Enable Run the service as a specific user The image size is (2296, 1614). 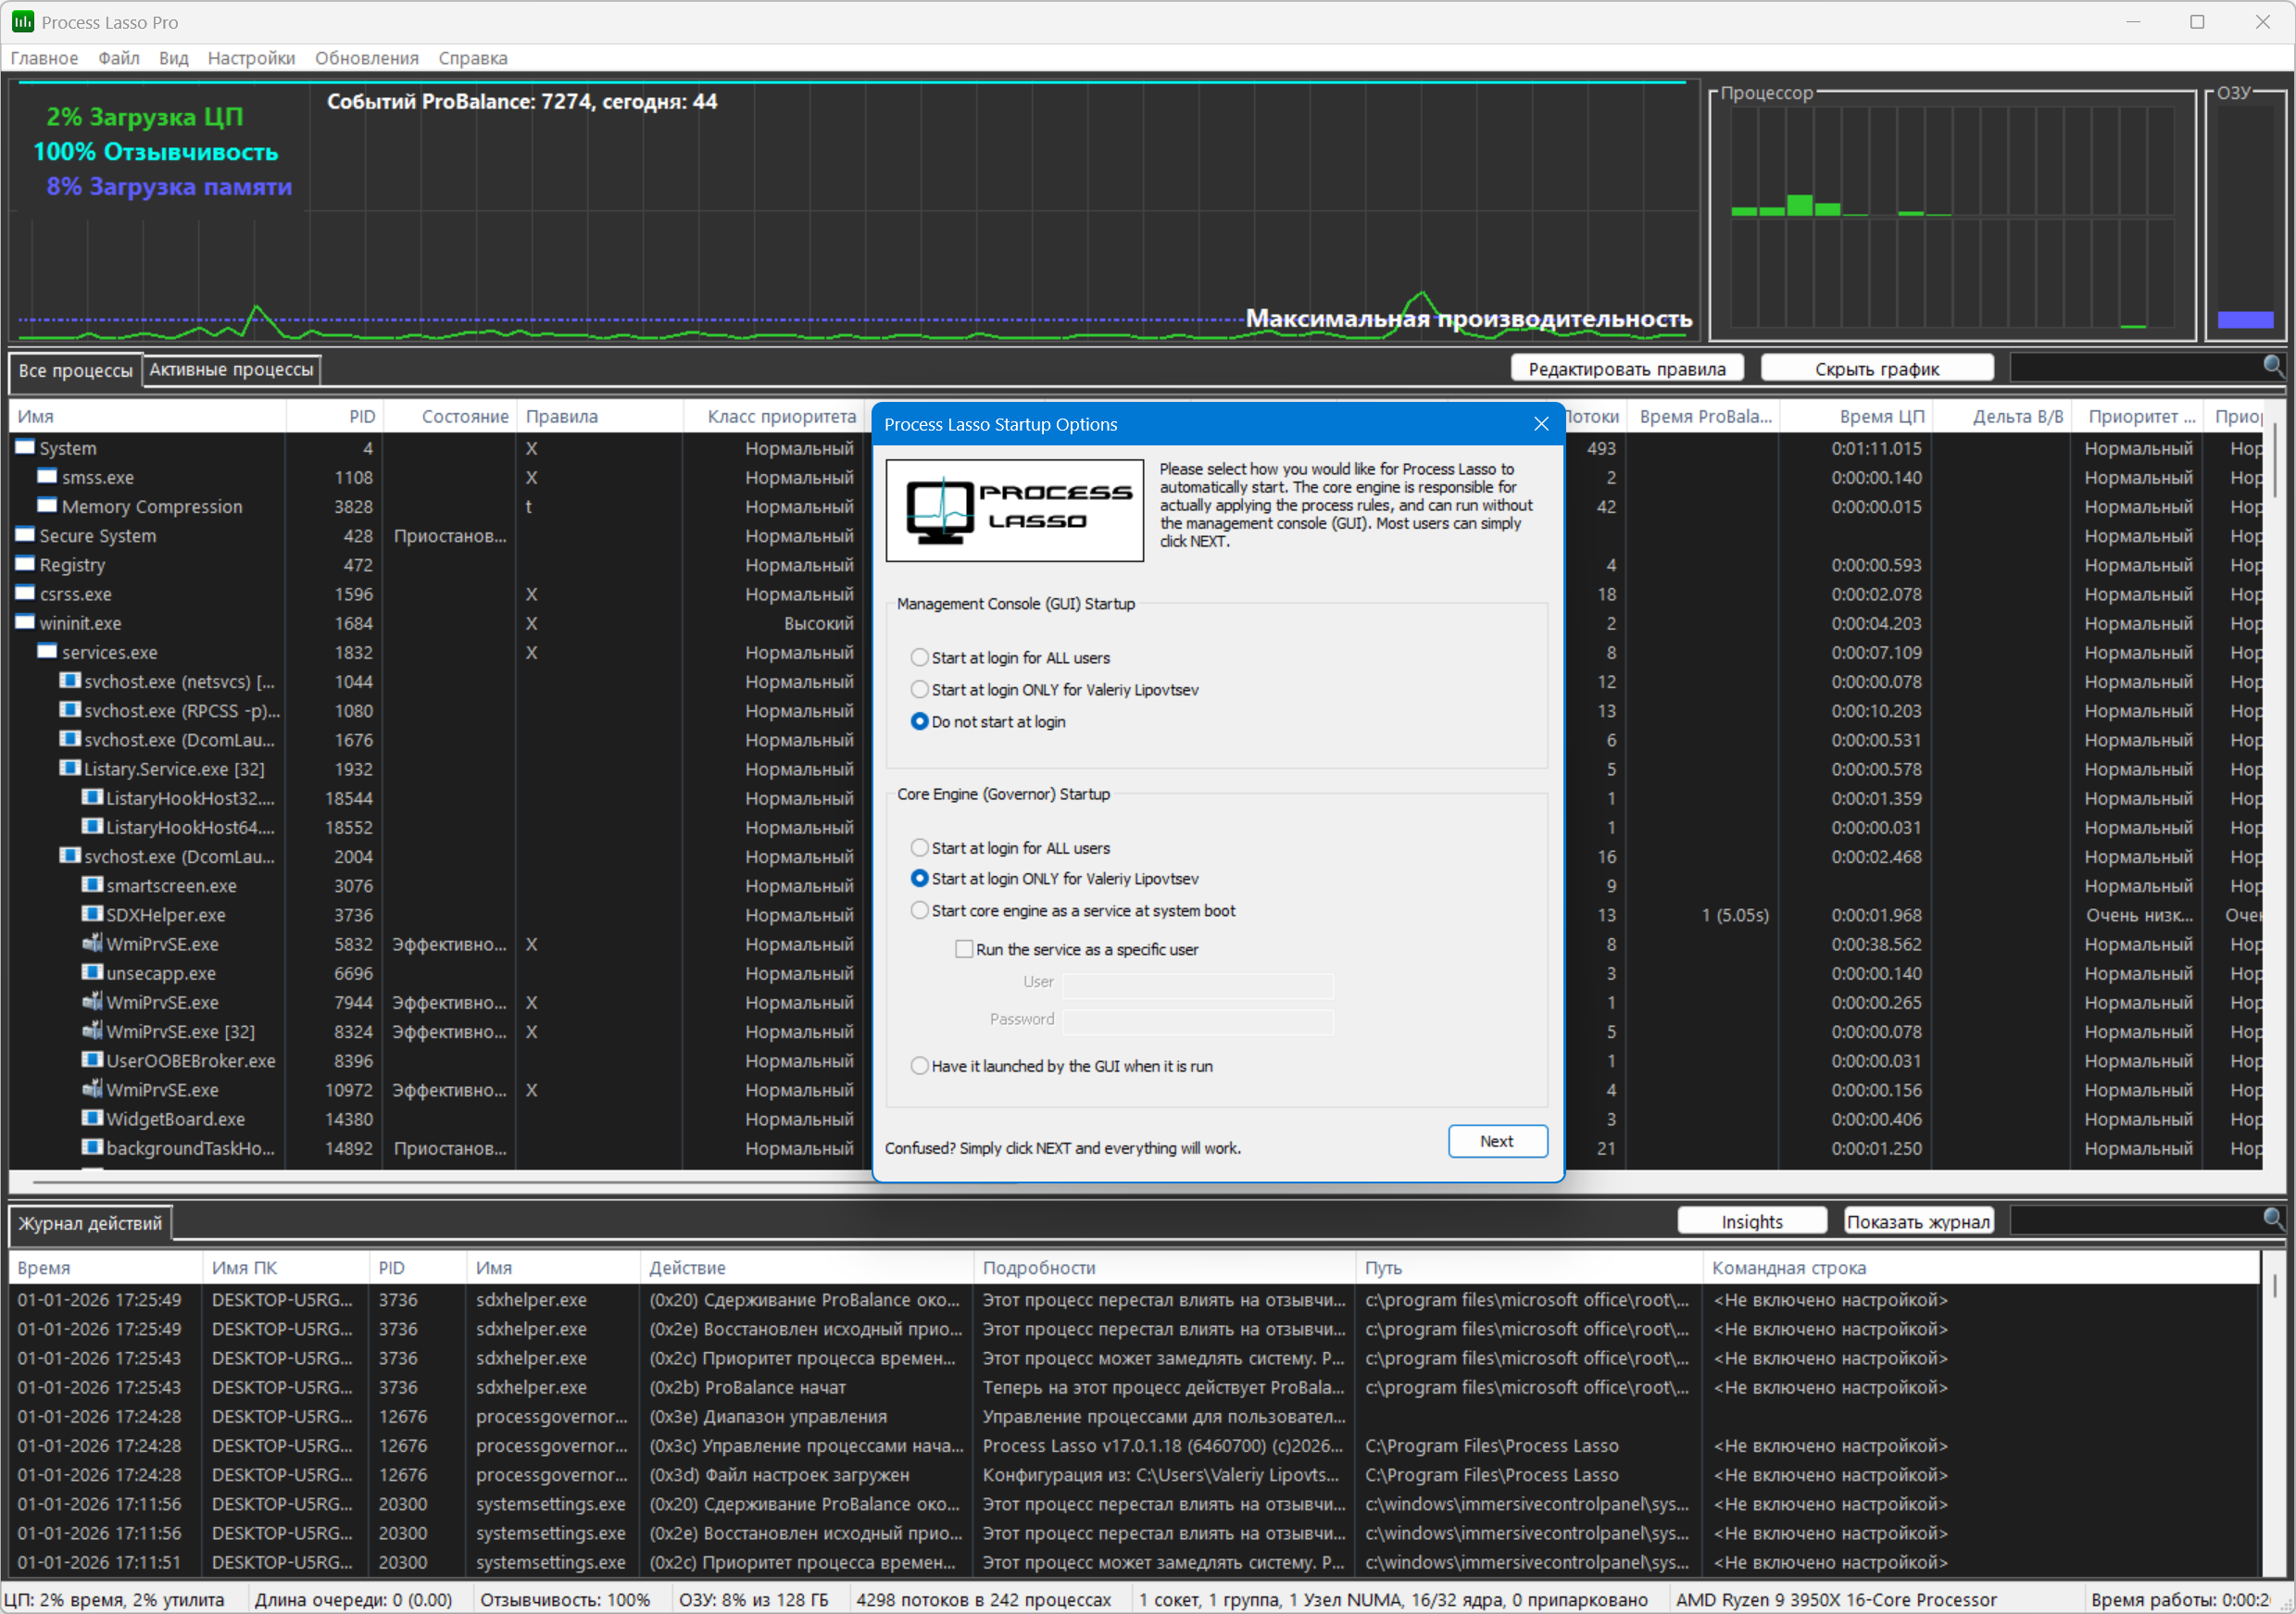[x=964, y=949]
